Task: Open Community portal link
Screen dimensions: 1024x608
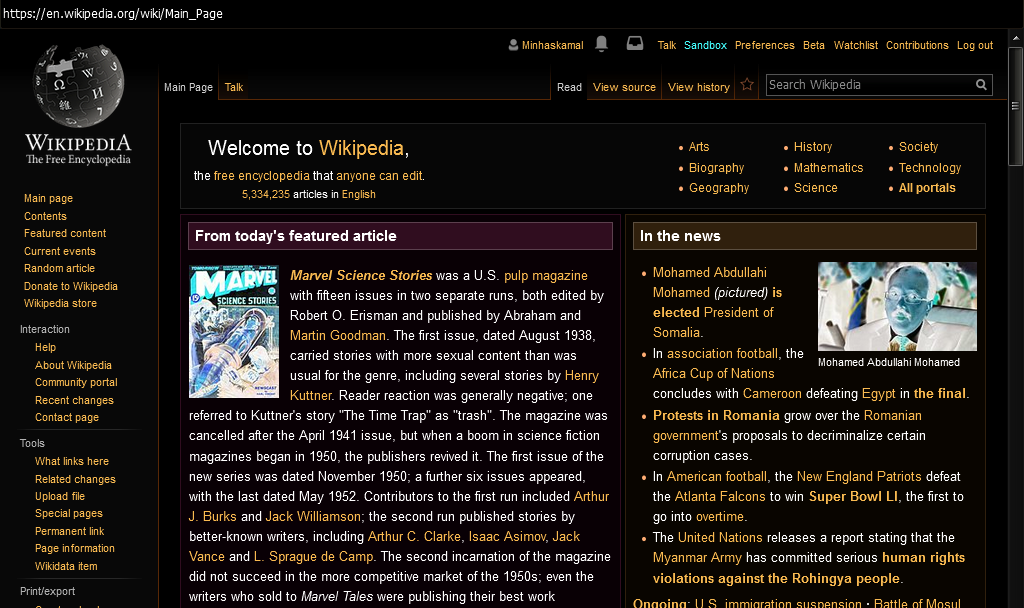Action: pyautogui.click(x=76, y=382)
